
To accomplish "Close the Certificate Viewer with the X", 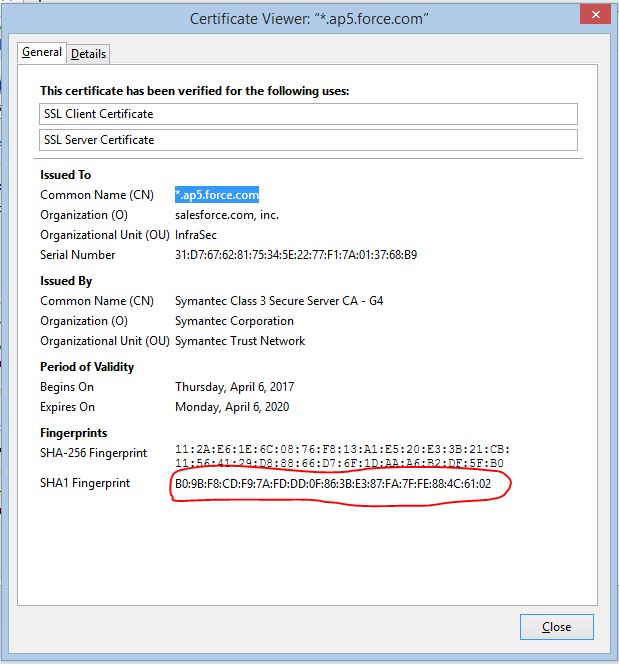I will 596,14.
